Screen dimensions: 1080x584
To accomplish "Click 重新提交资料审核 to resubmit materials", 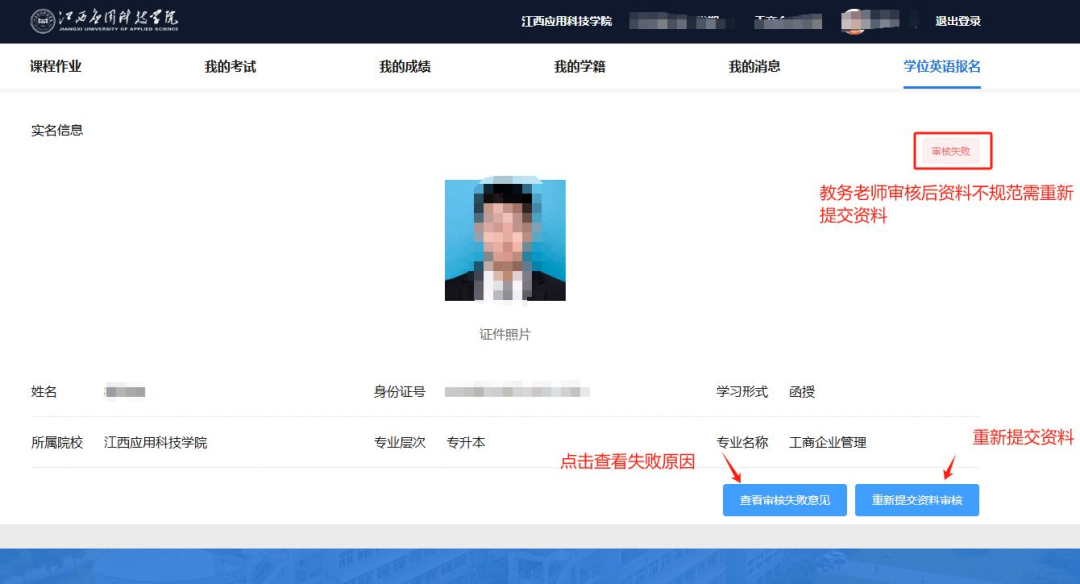I will click(916, 500).
